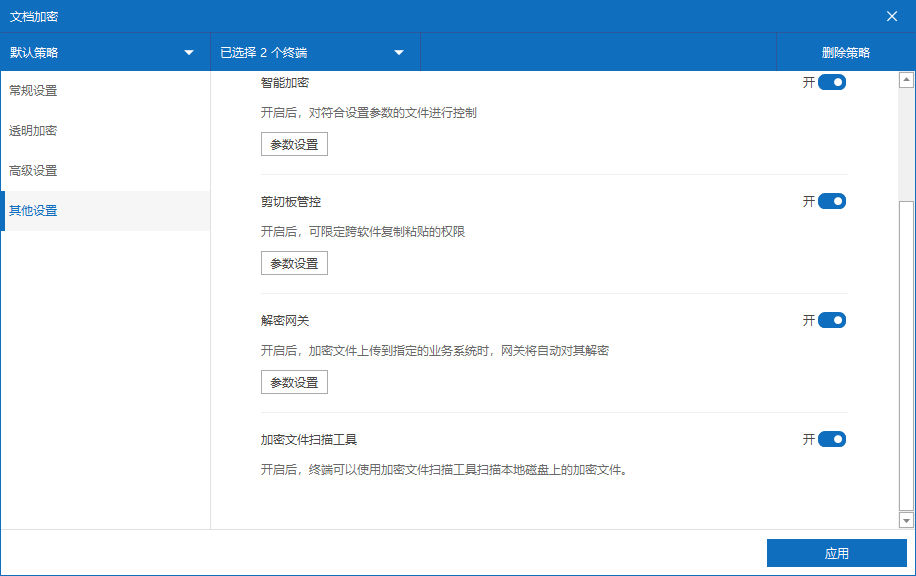Close the 文档加密 dialog
The width and height of the screenshot is (916, 576).
pos(891,16)
